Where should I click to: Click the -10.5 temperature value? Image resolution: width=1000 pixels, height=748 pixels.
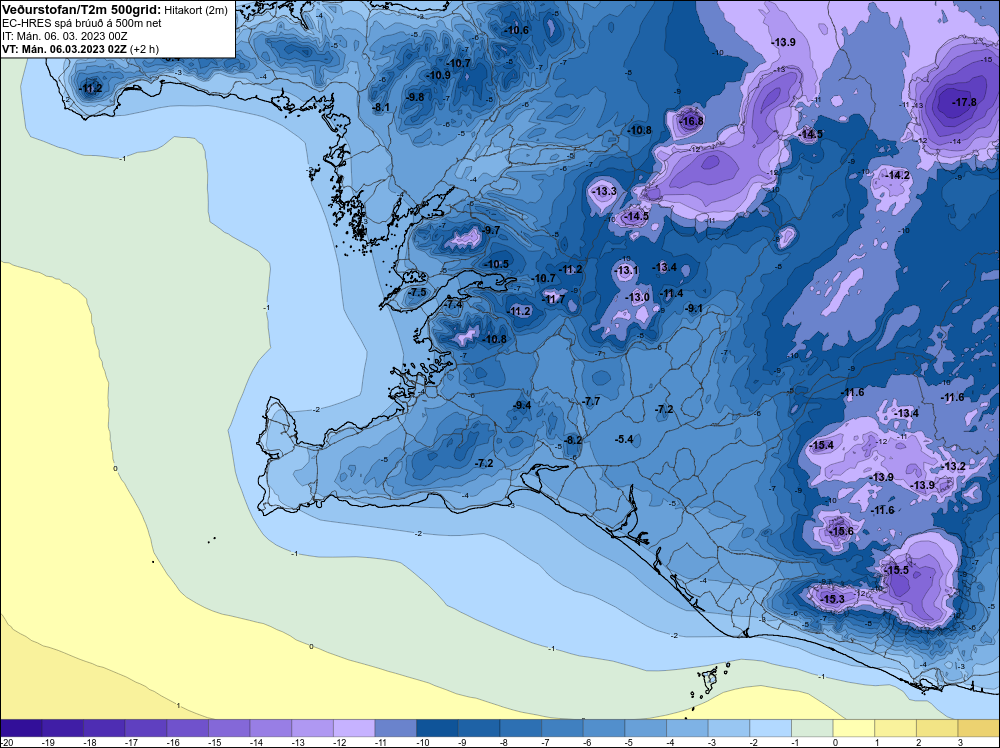click(496, 264)
